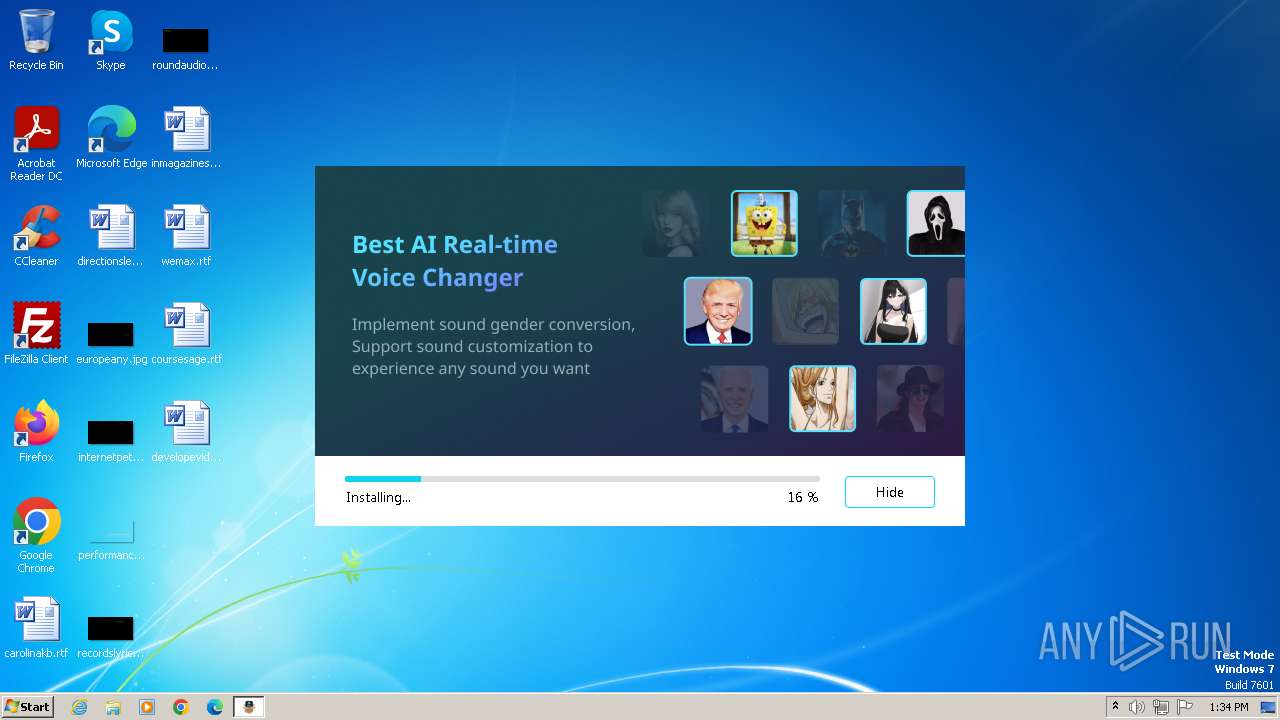Click the voice changer installer taskbar item
Viewport: 1280px width, 720px height.
(249, 707)
